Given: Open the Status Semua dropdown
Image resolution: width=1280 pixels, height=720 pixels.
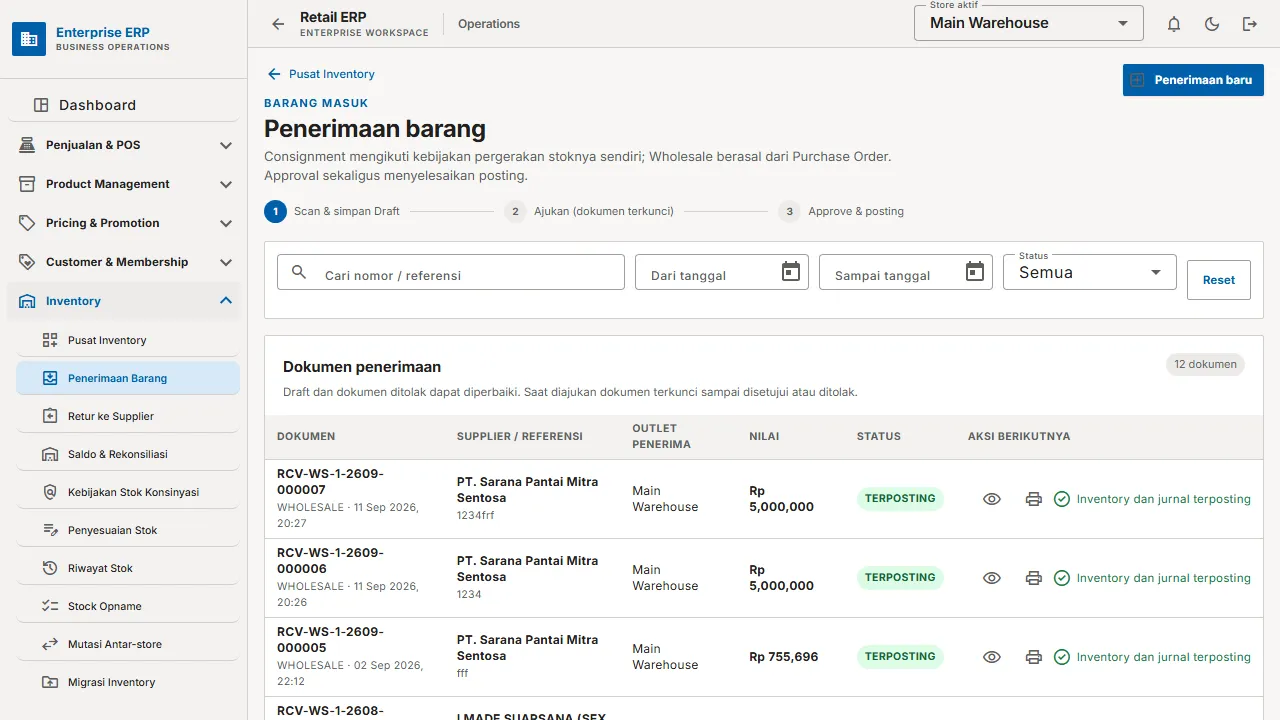Looking at the screenshot, I should (1090, 272).
